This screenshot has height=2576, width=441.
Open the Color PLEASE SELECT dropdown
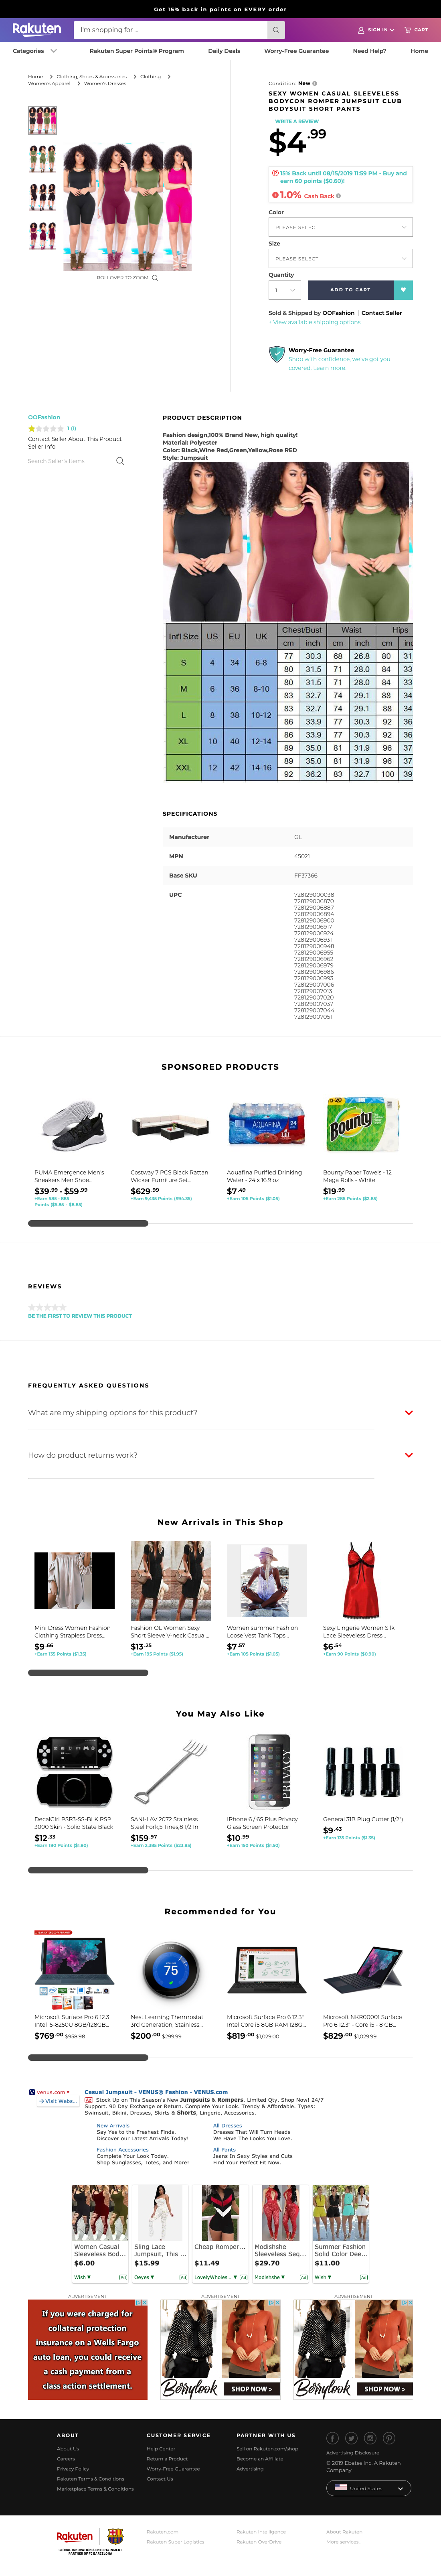click(340, 227)
